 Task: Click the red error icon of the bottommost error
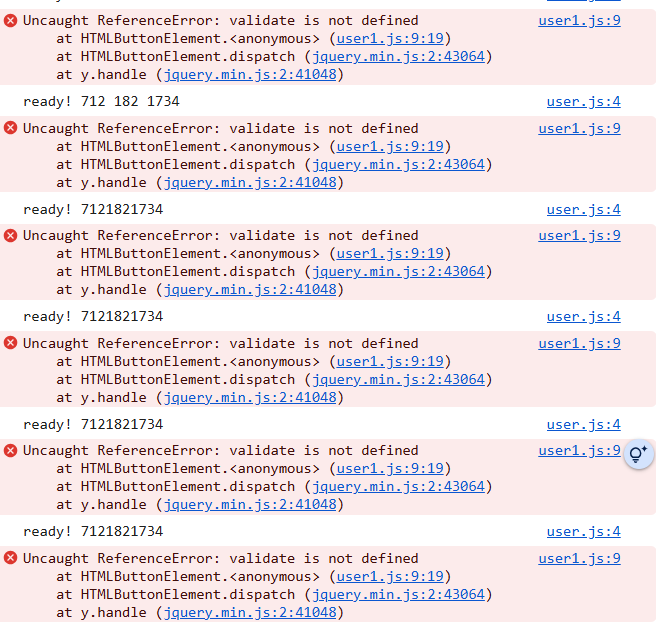11,558
